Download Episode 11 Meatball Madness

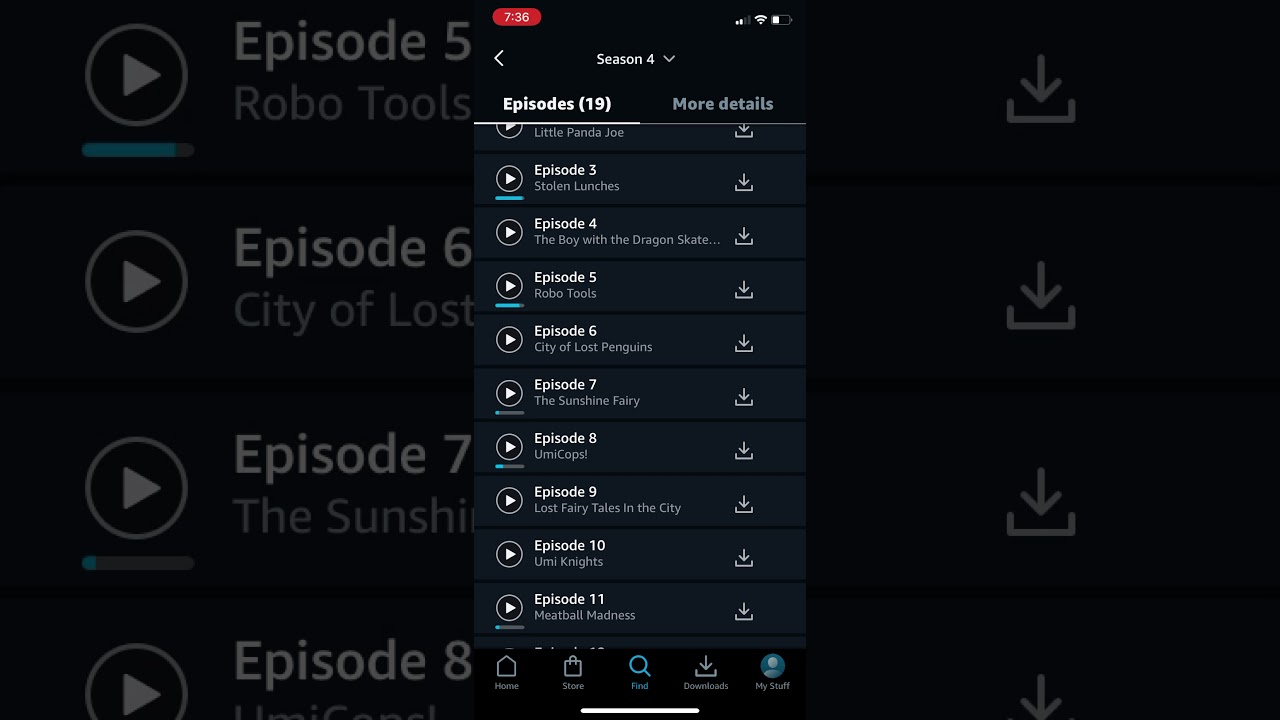point(743,611)
